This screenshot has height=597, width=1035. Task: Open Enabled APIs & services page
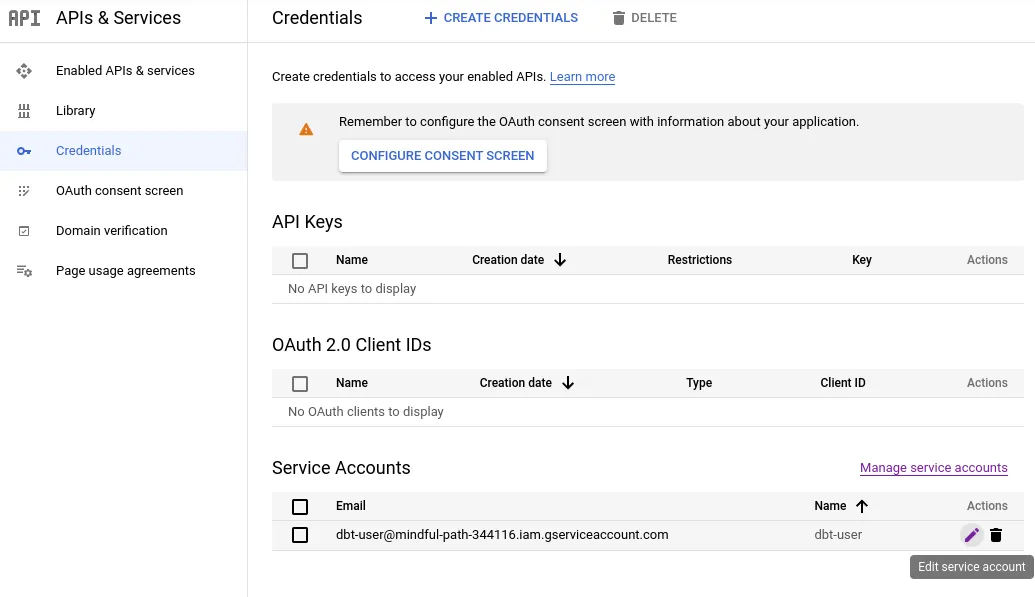(x=125, y=71)
